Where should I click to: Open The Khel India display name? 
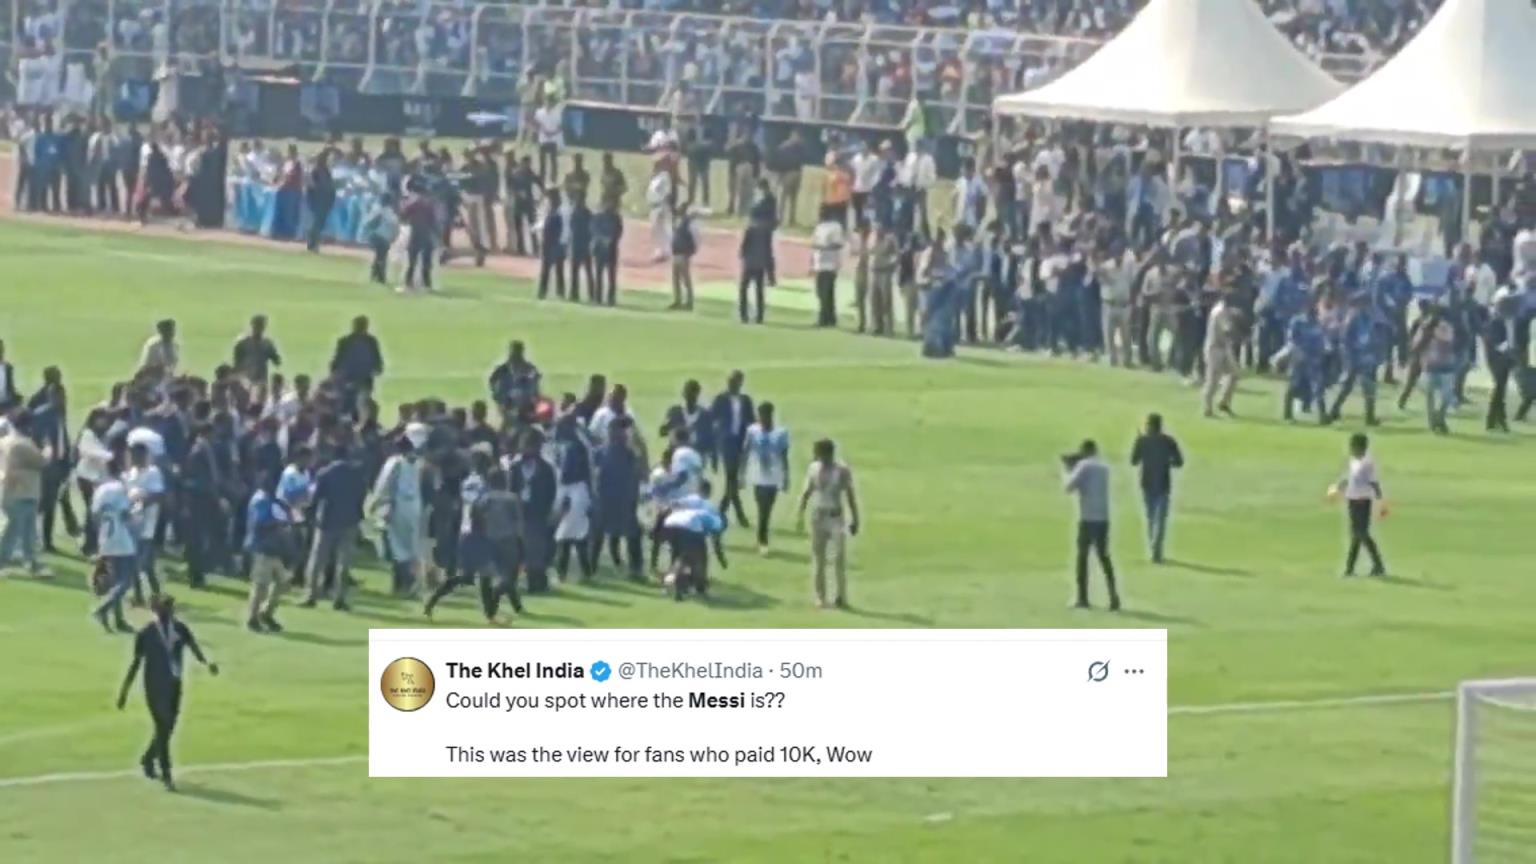tap(515, 671)
